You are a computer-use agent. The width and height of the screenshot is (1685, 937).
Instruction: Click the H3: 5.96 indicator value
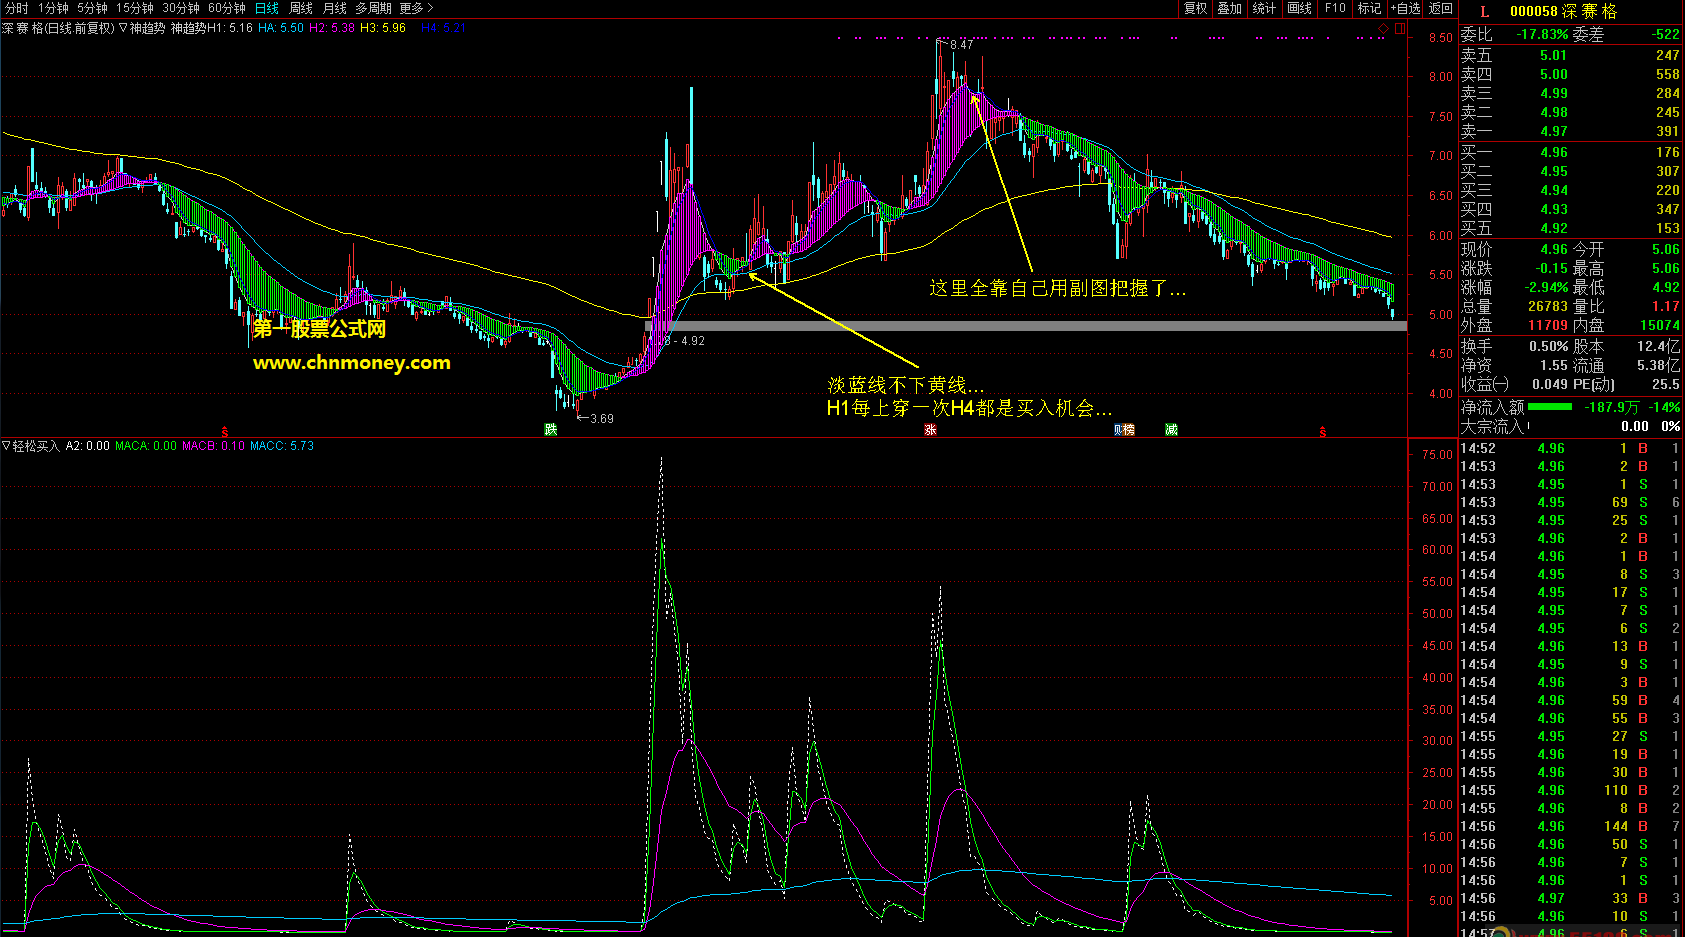click(383, 28)
